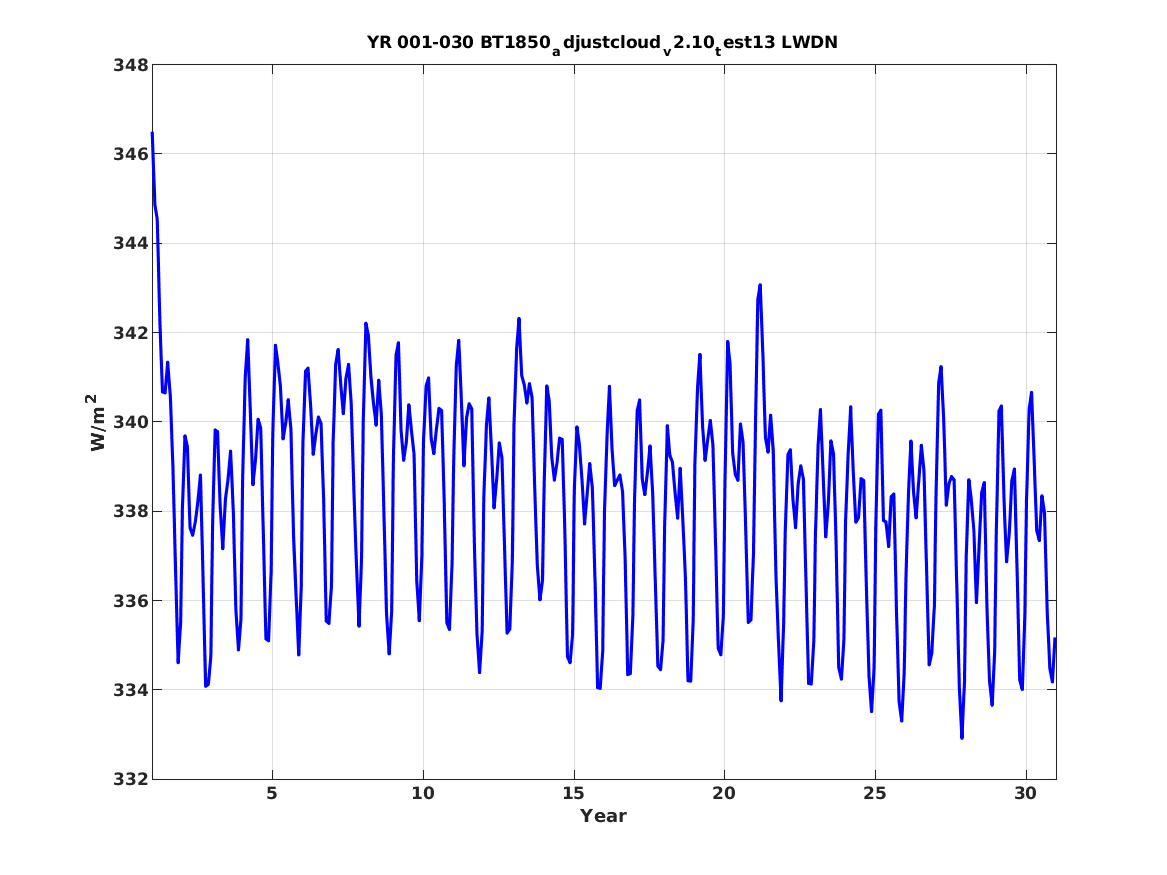Click x-axis tick label 5
Screen dimensions: 1167x875
pyautogui.click(x=272, y=794)
